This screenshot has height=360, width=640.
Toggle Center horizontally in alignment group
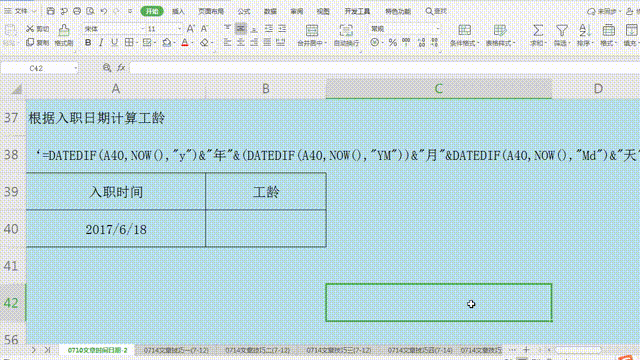241,42
